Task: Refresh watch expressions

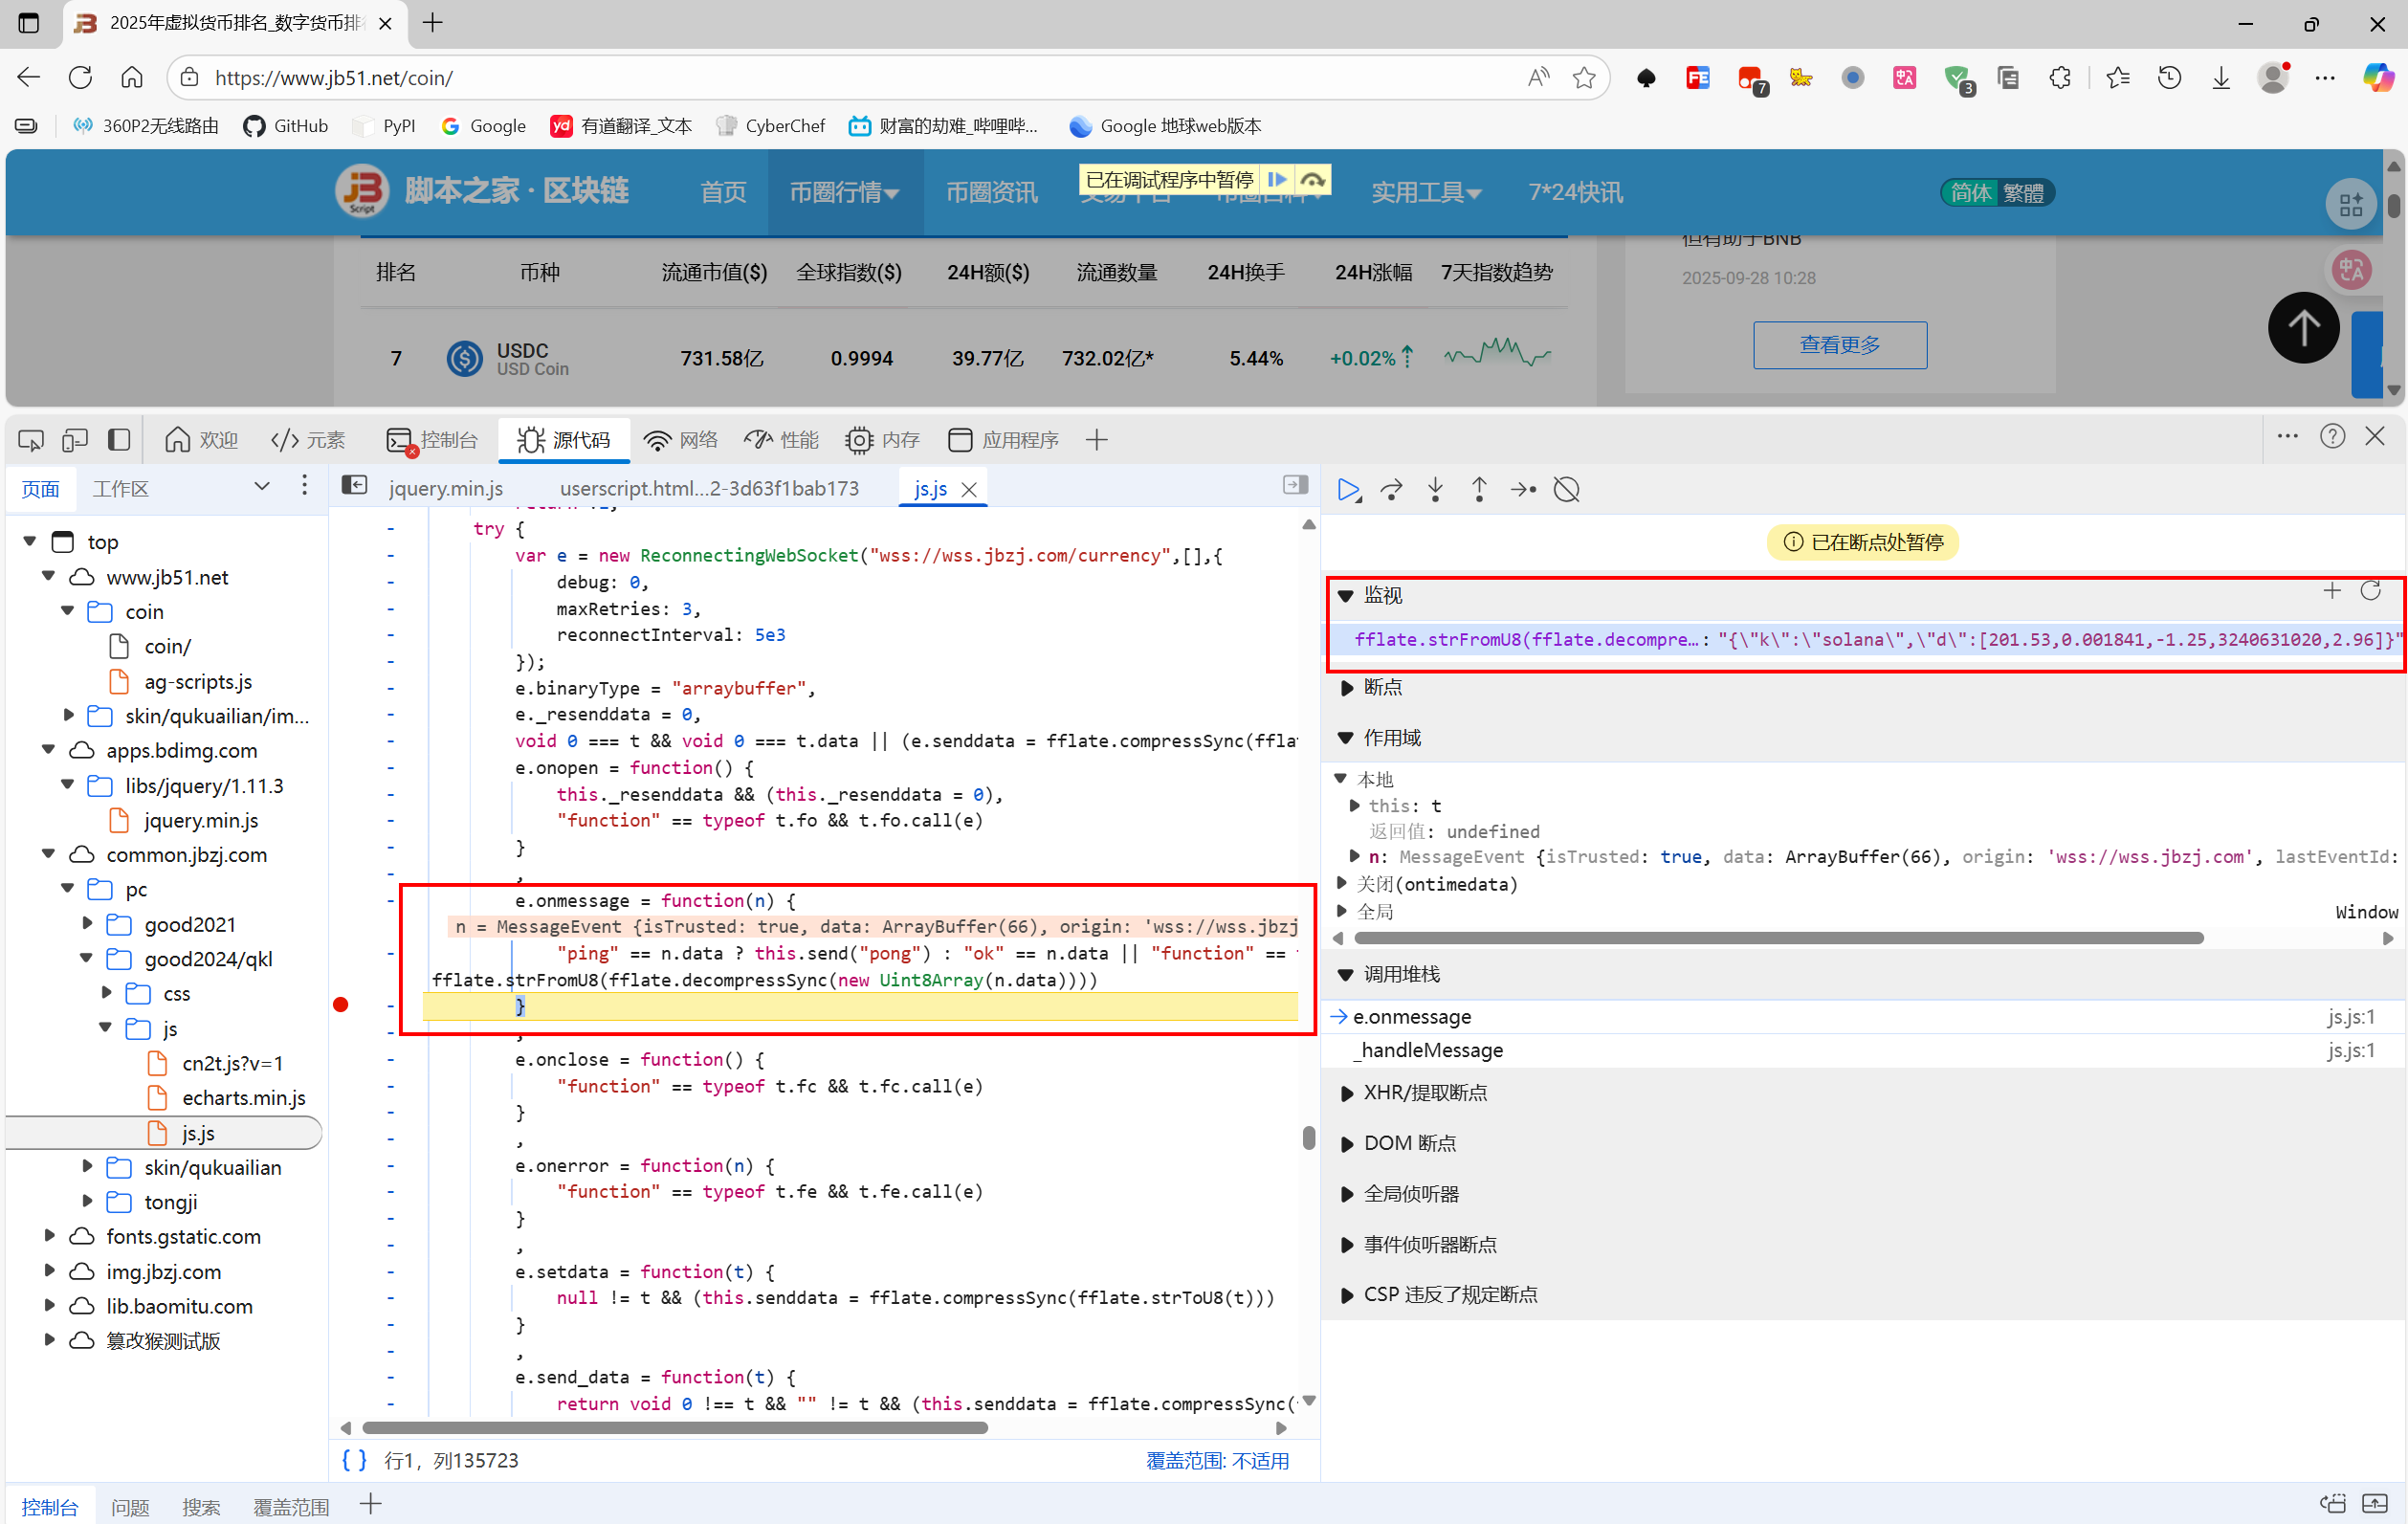Action: coord(2370,592)
